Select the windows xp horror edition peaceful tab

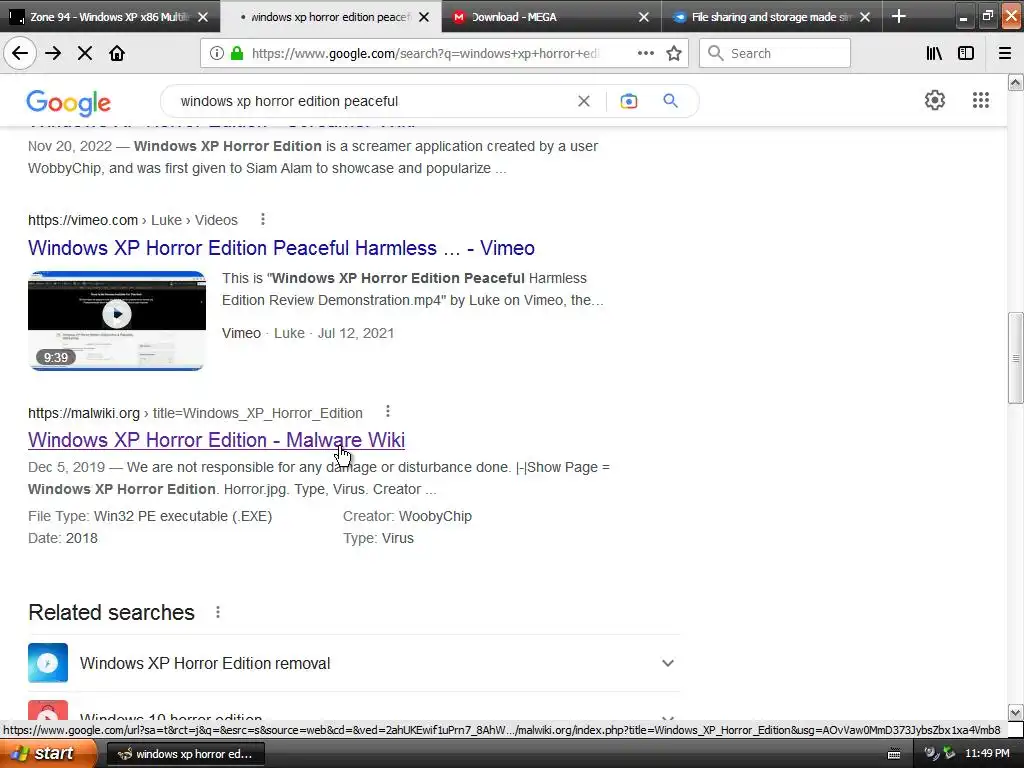331,17
